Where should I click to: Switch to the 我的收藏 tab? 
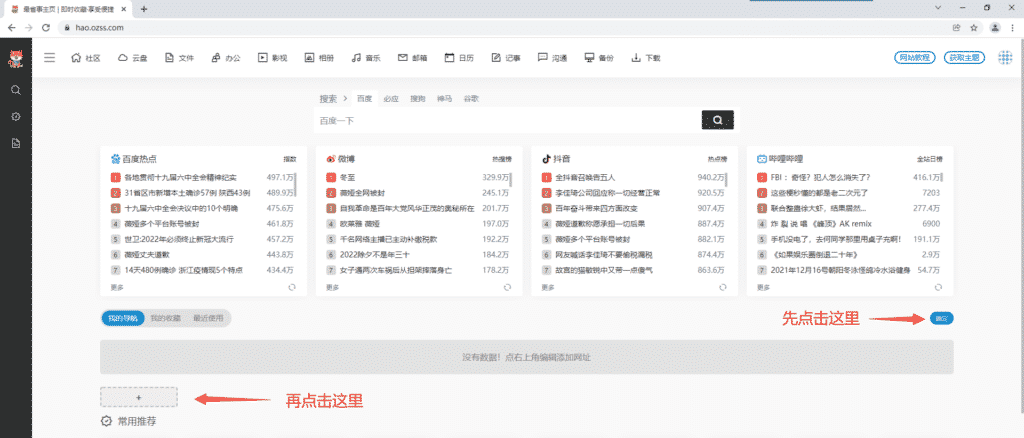(x=165, y=319)
